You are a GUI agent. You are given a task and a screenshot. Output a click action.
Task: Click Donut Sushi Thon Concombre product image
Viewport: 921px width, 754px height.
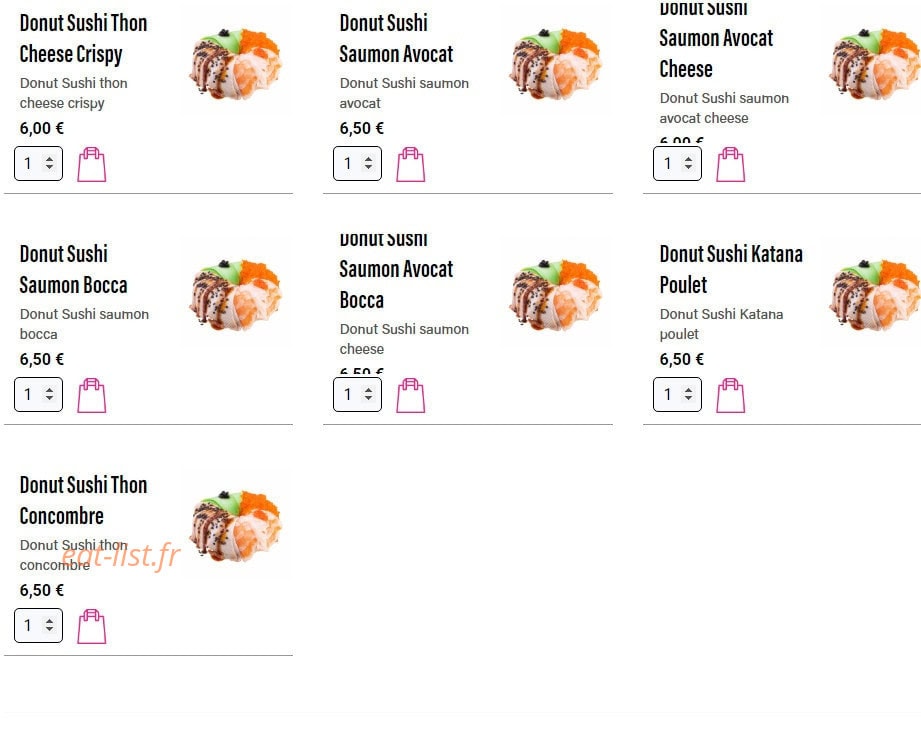point(236,523)
